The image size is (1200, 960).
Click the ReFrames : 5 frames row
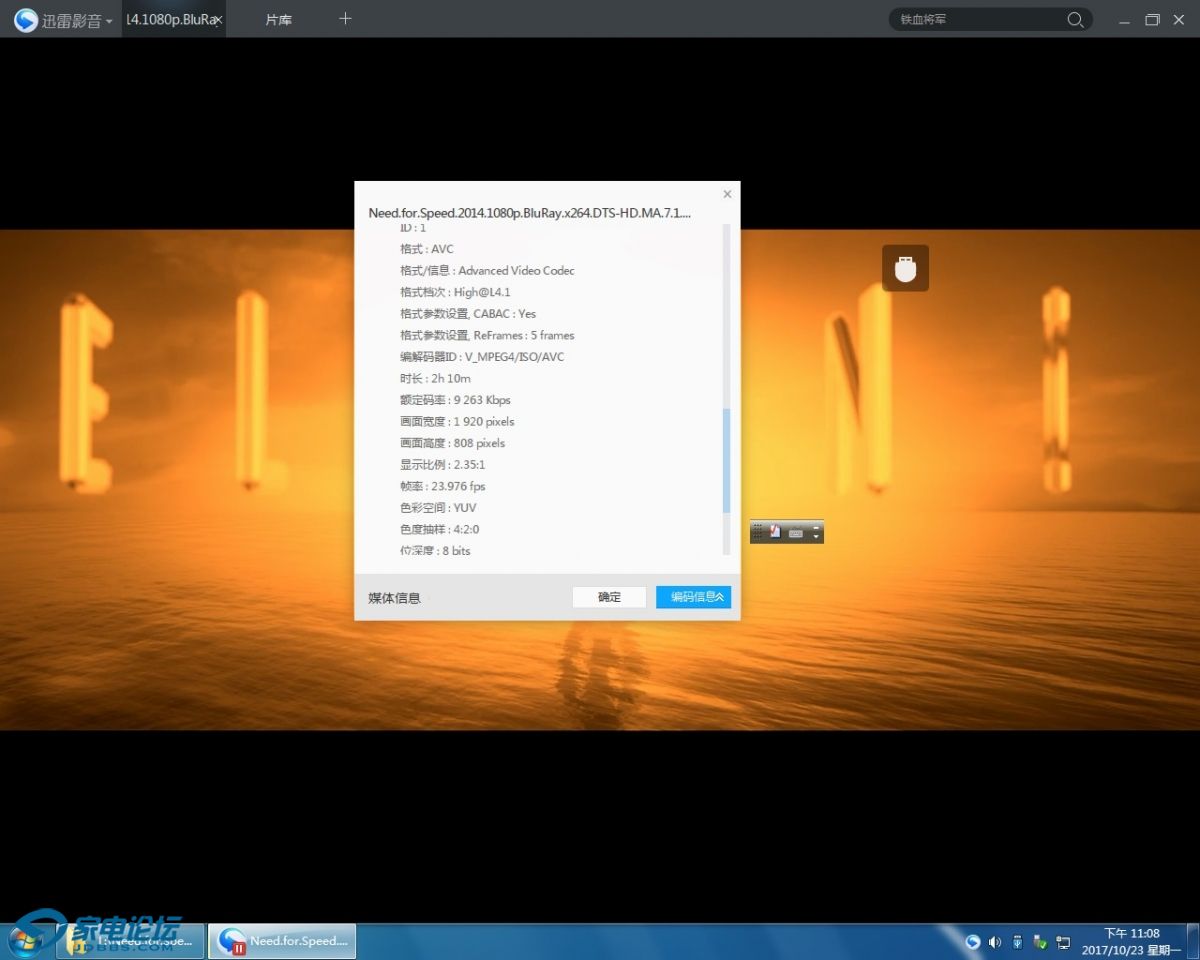click(x=487, y=335)
